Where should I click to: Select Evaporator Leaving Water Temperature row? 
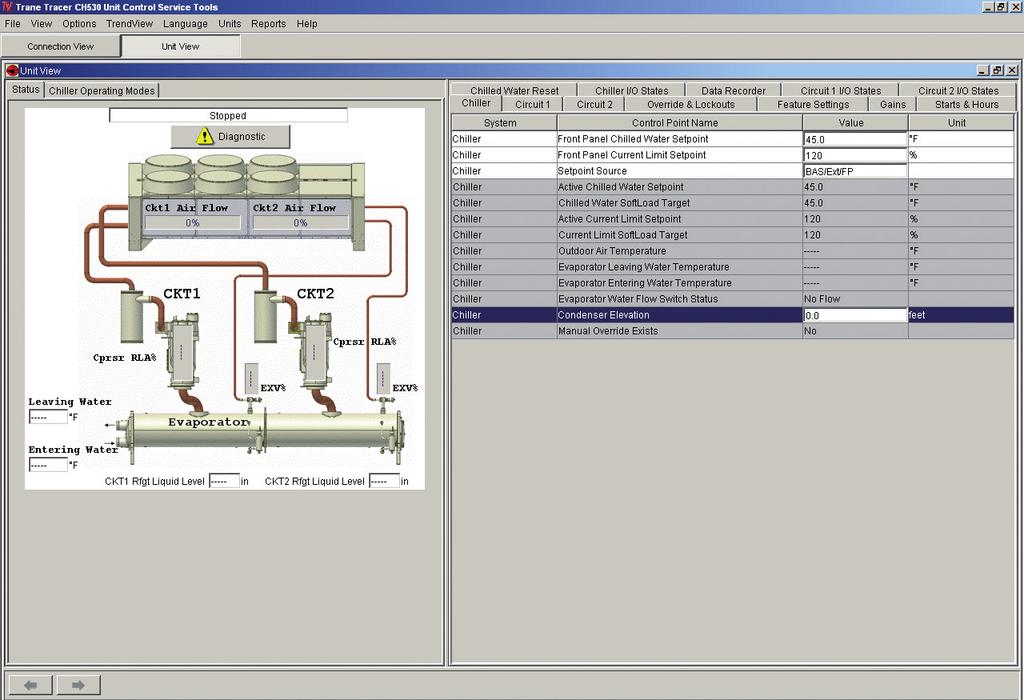point(732,267)
